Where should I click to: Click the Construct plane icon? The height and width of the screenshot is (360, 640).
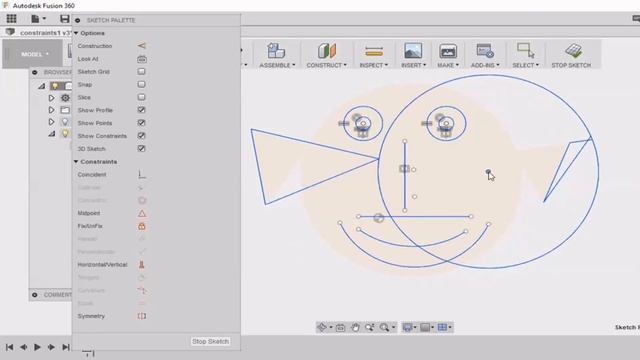coord(327,51)
